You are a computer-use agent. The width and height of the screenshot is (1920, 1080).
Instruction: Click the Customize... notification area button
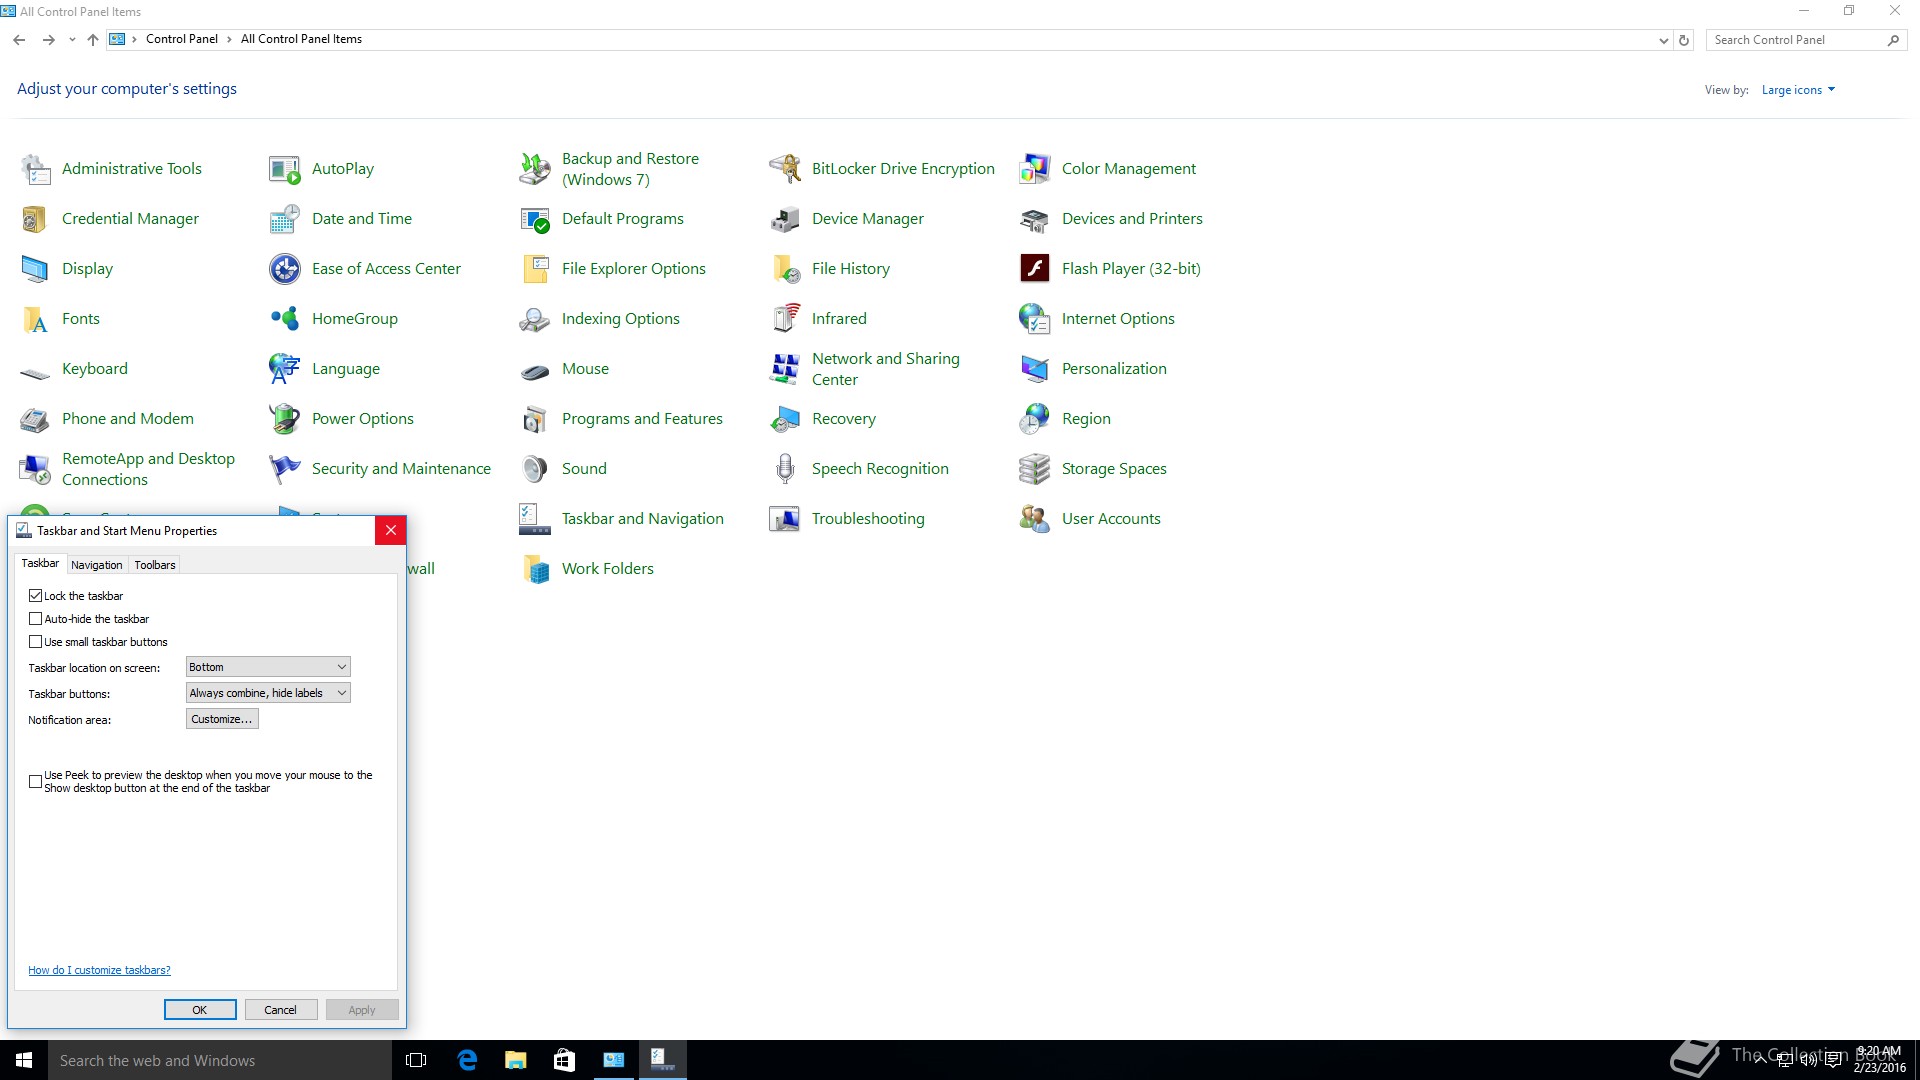click(x=222, y=719)
